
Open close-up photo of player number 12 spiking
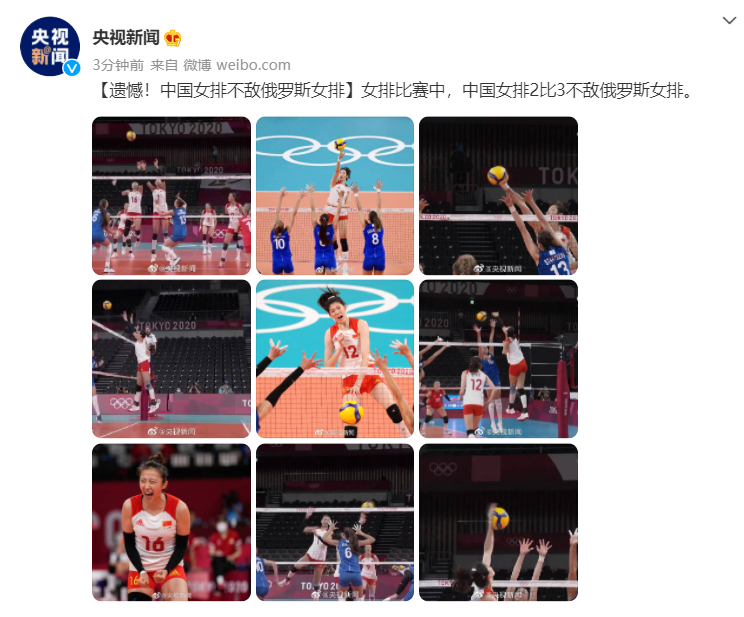click(335, 359)
